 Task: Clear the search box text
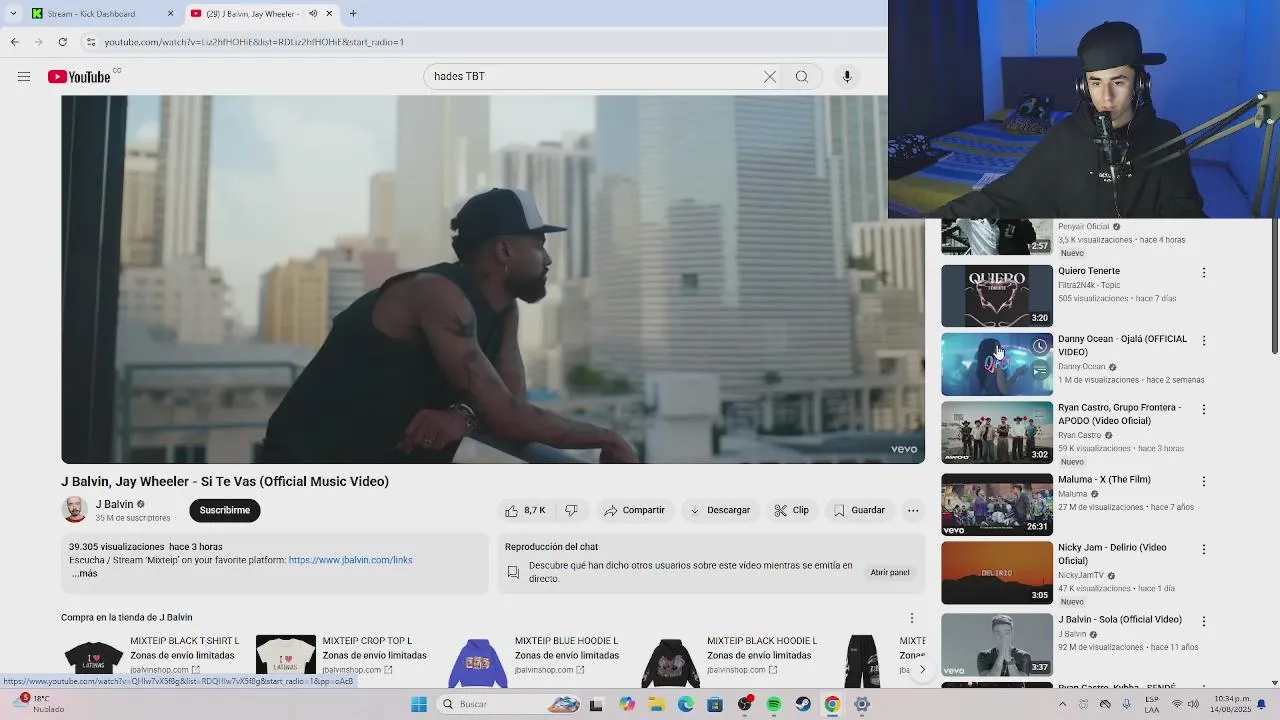pyautogui.click(x=770, y=77)
